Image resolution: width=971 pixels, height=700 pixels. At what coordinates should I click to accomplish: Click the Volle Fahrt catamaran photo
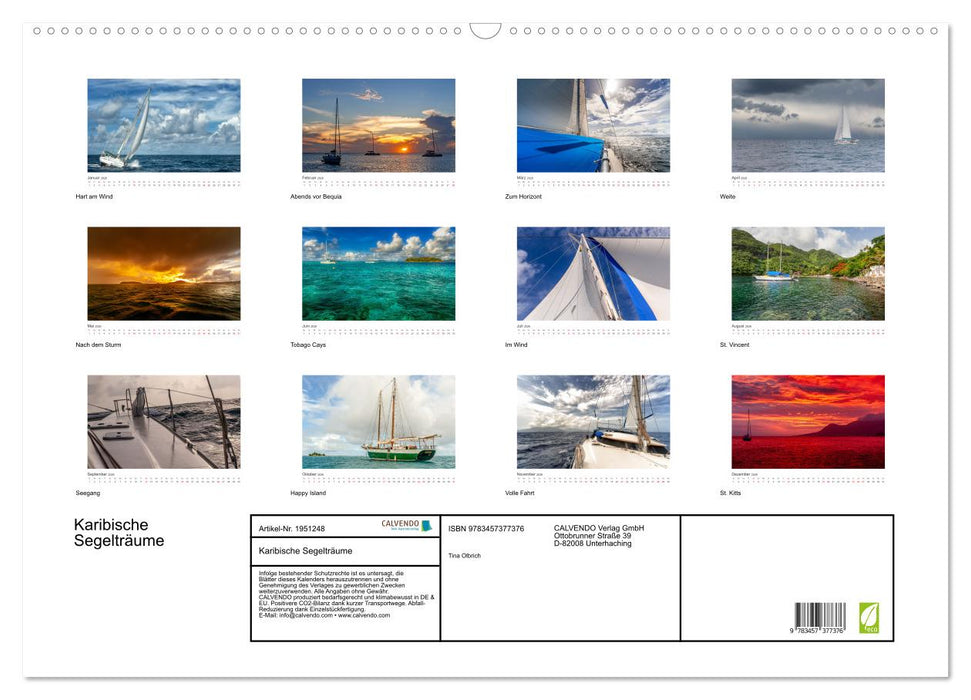594,421
